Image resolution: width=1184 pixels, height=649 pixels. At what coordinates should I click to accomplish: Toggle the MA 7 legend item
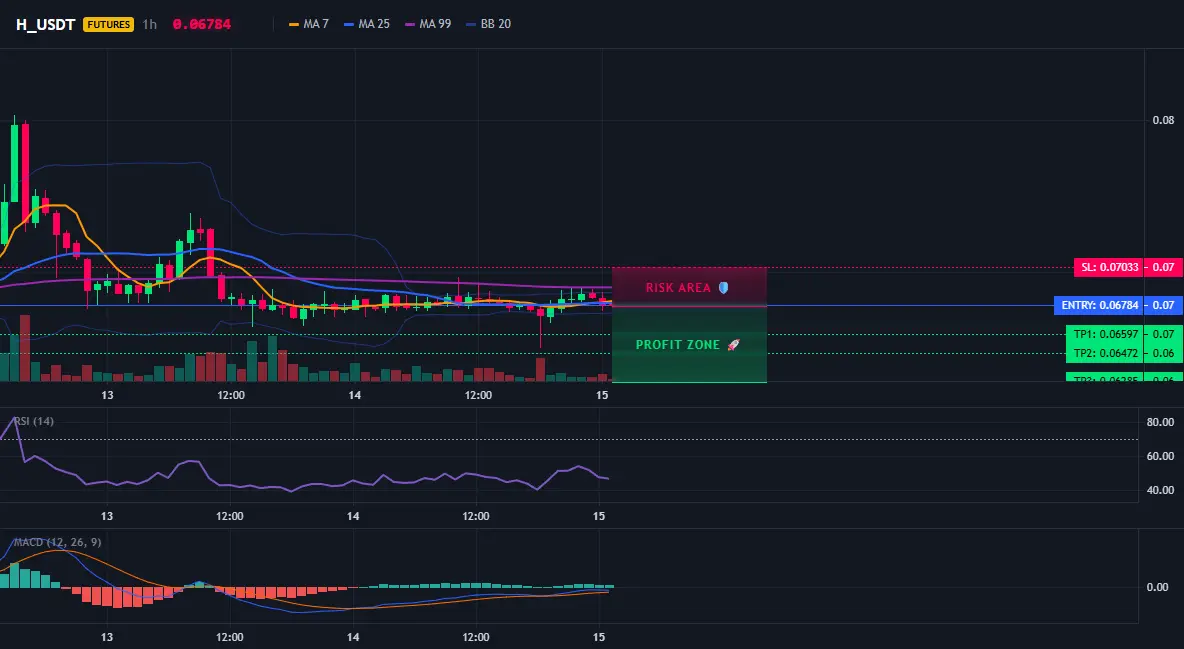pyautogui.click(x=309, y=24)
